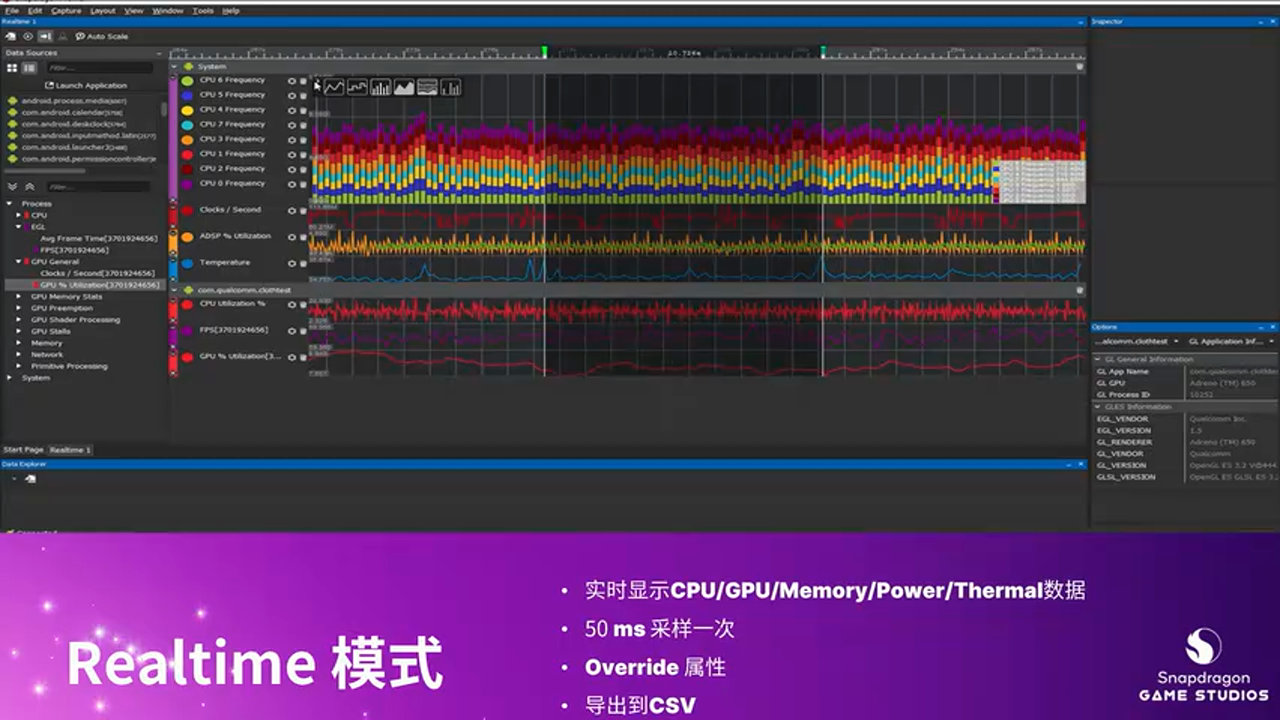This screenshot has width=1280, height=720.
Task: Toggle visibility of the Temperature metric
Action: [x=292, y=263]
